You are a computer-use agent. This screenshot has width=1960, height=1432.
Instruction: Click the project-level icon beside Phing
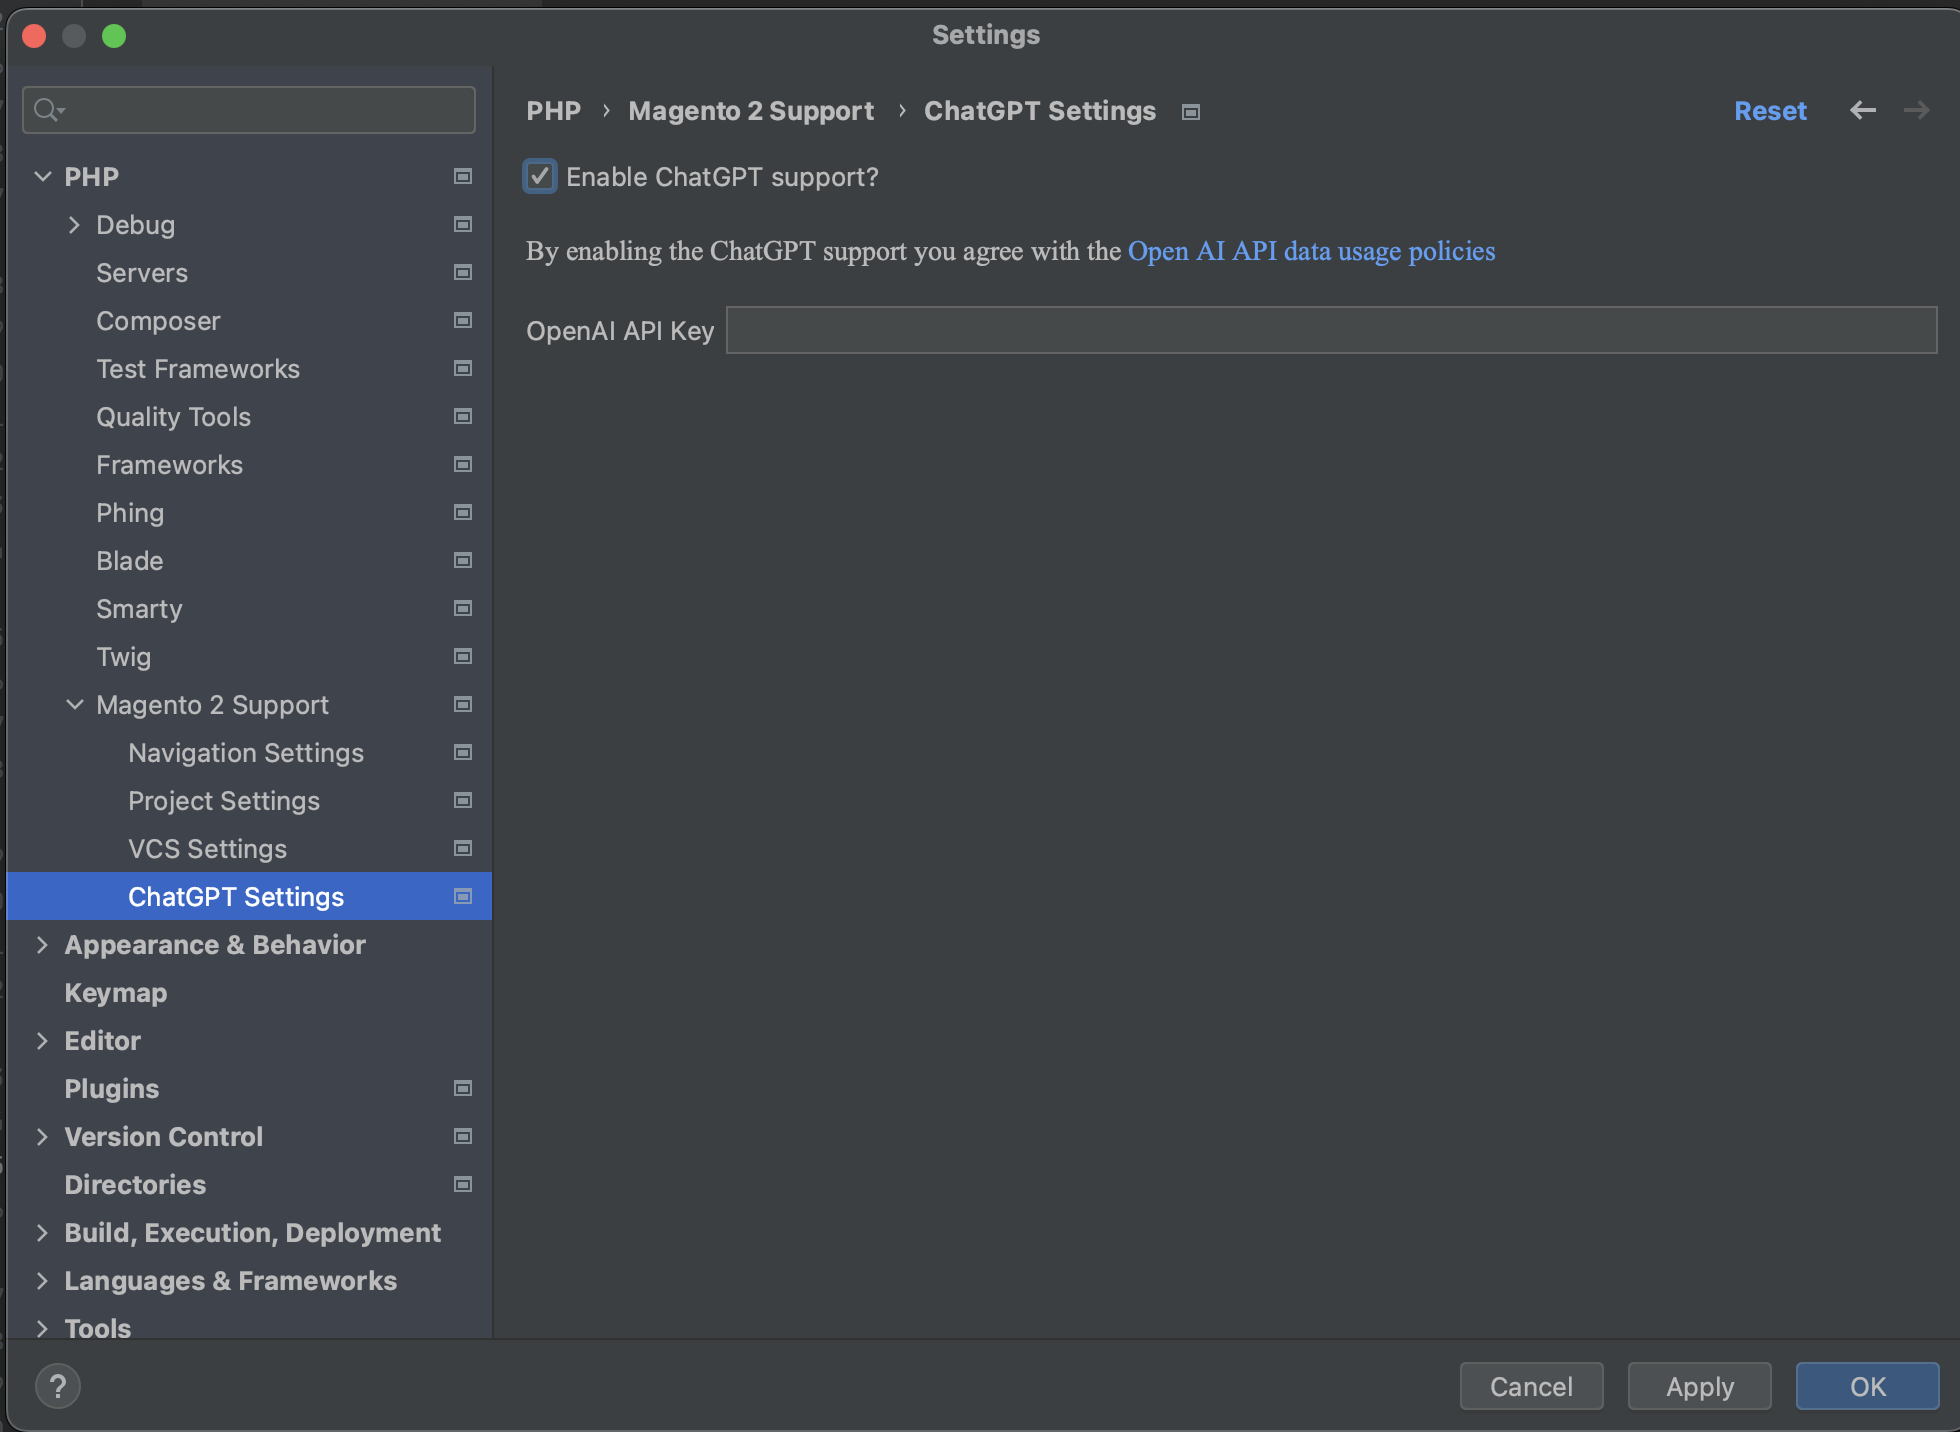click(463, 512)
